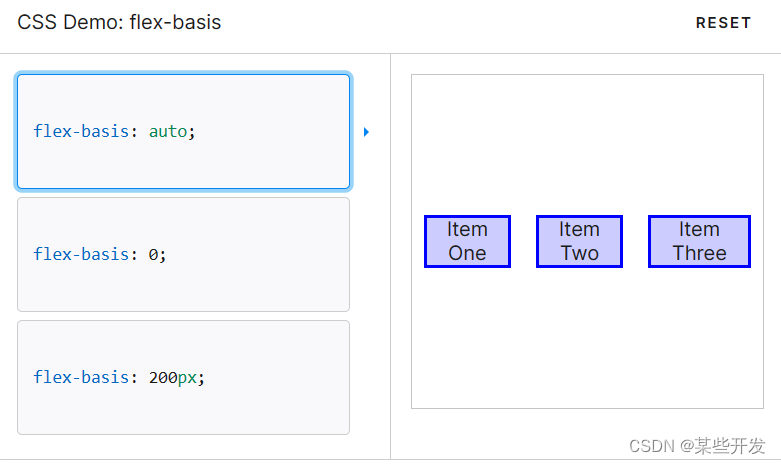Click the blue arrow beside the selected example

[x=366, y=132]
